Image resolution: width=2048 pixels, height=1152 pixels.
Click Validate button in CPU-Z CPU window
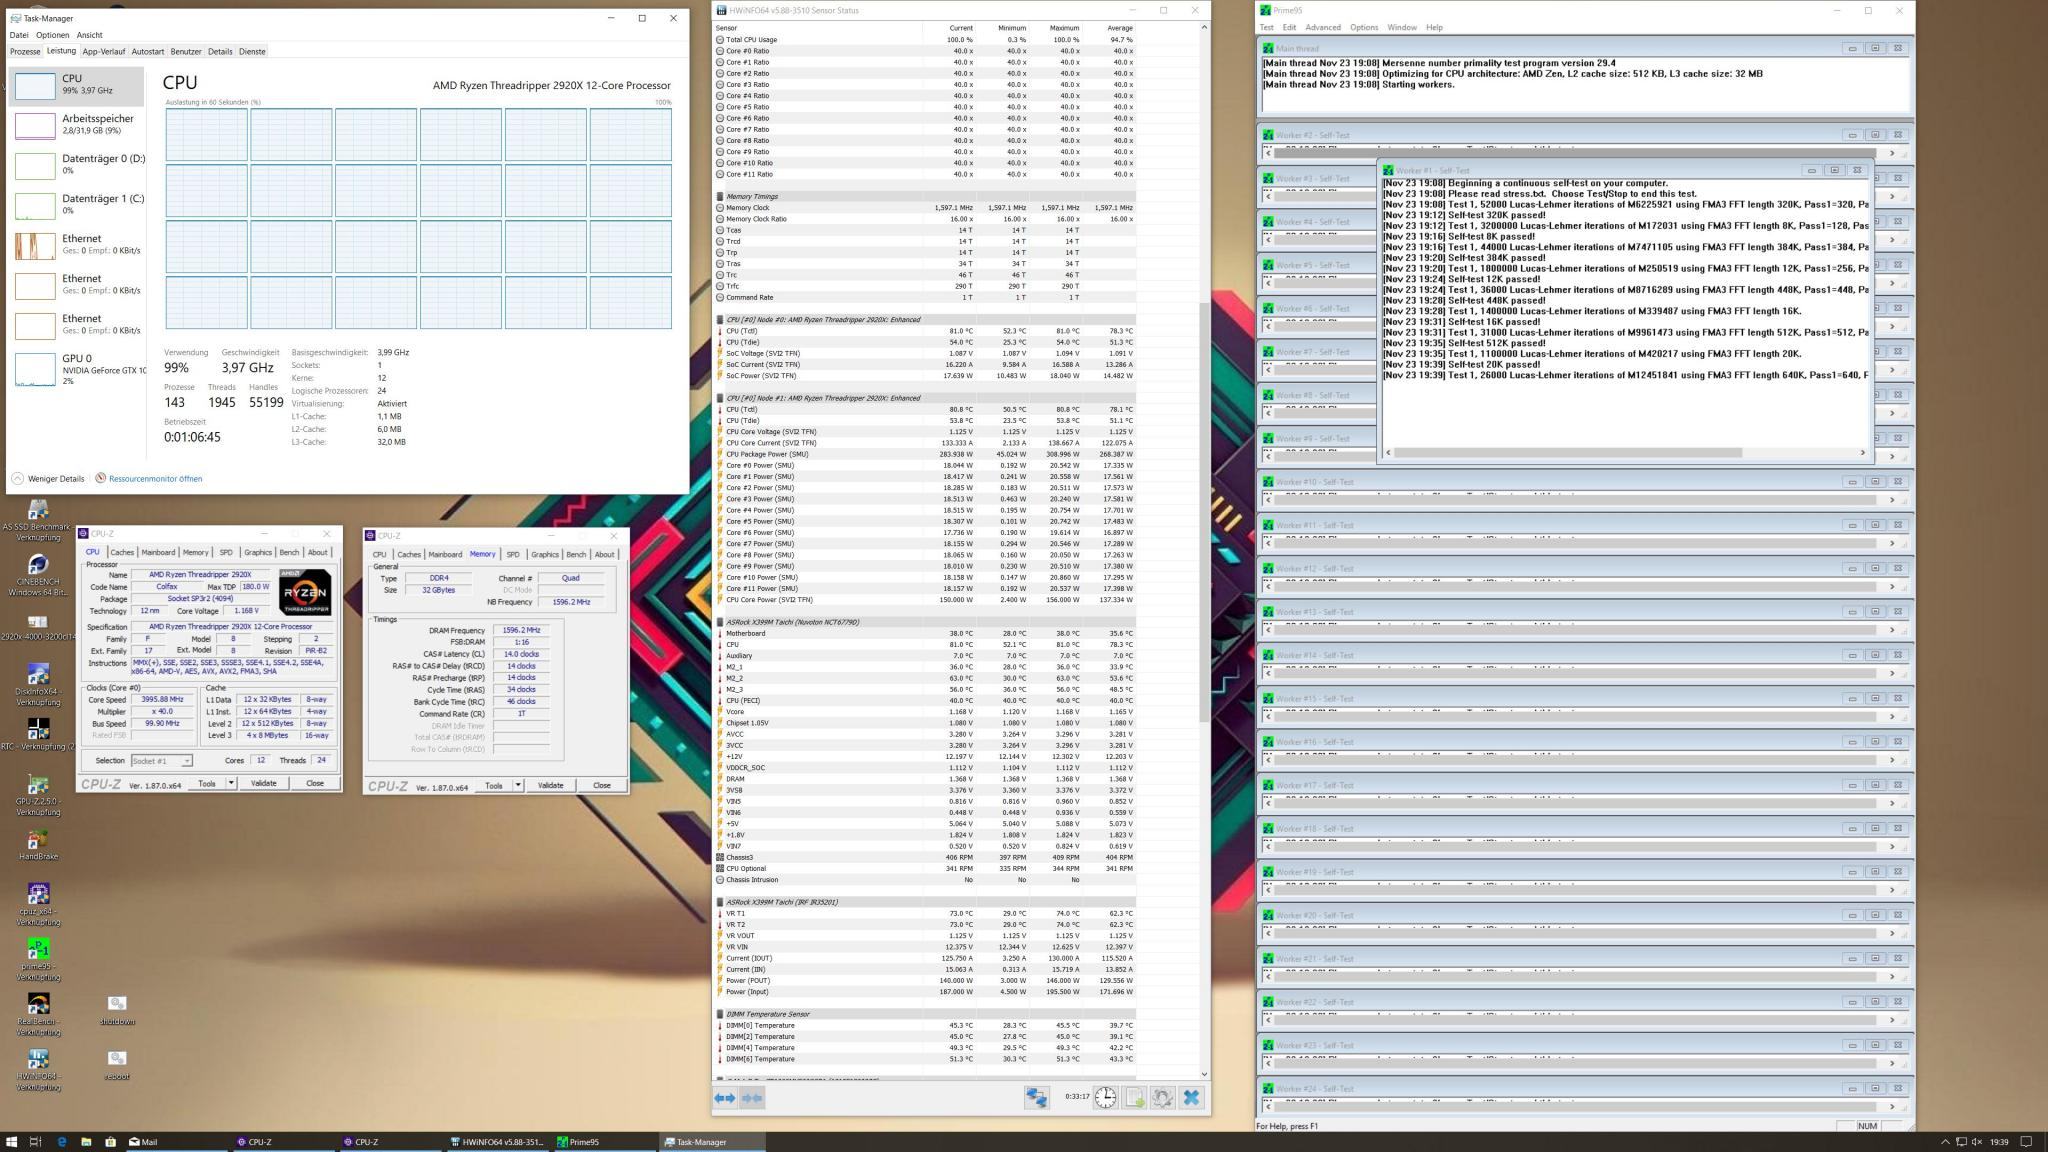pyautogui.click(x=264, y=783)
